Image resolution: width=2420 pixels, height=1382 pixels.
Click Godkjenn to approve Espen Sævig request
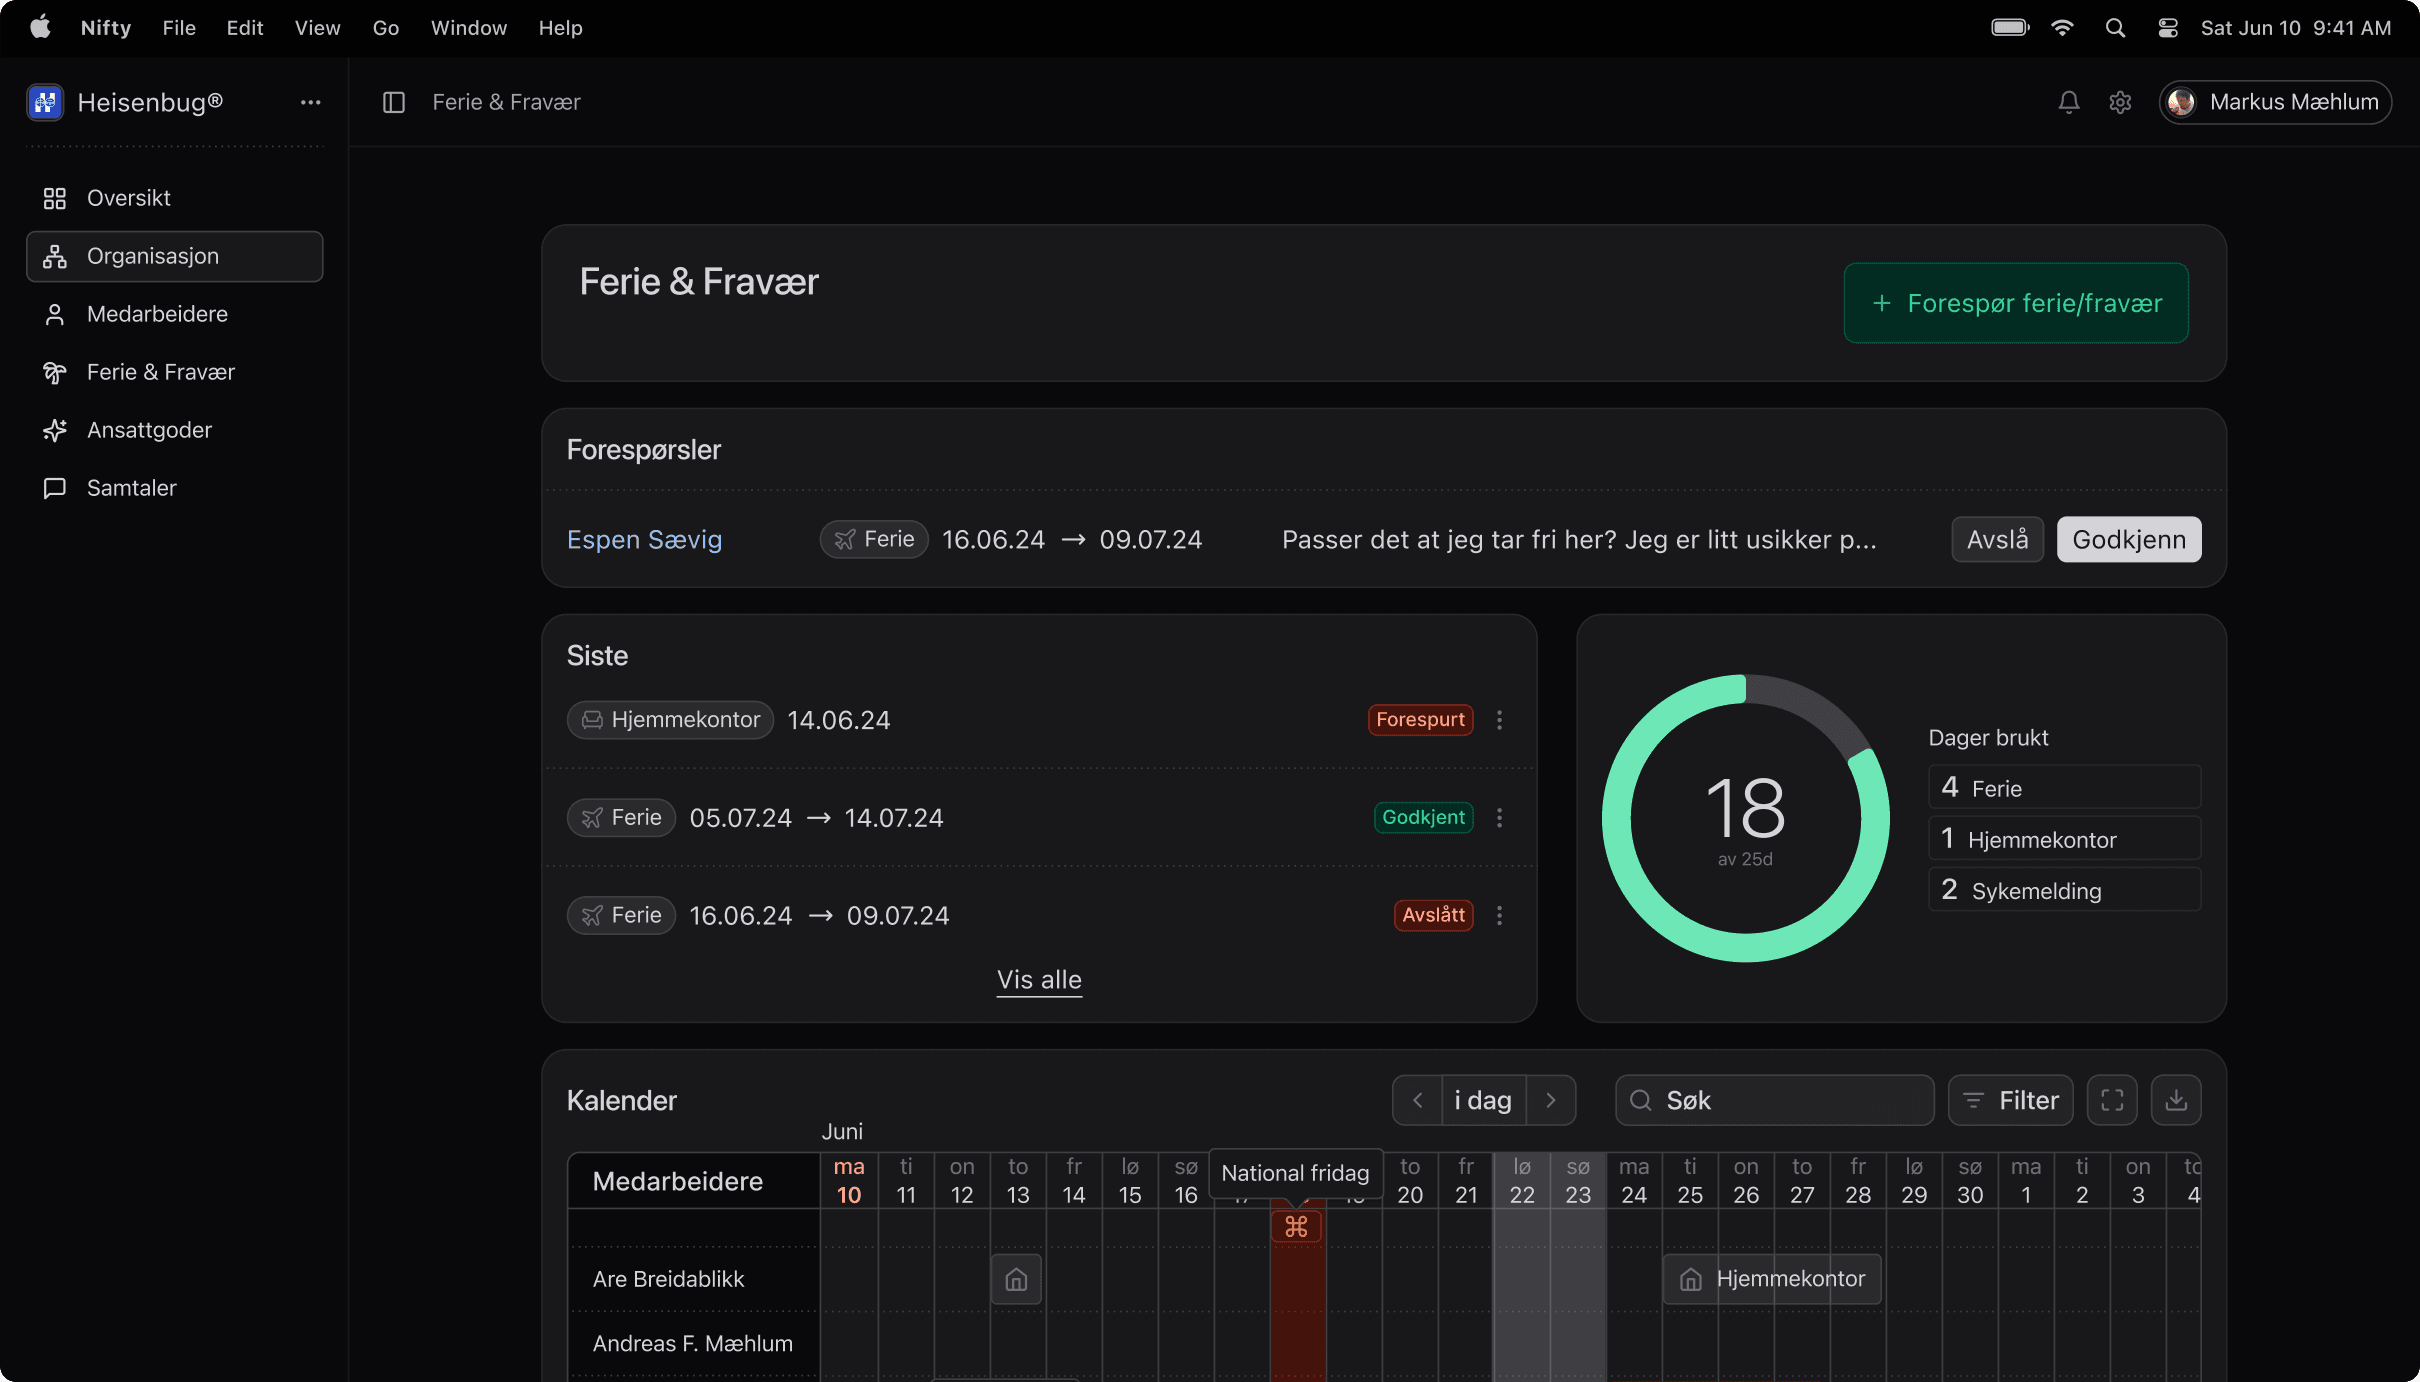click(2129, 539)
